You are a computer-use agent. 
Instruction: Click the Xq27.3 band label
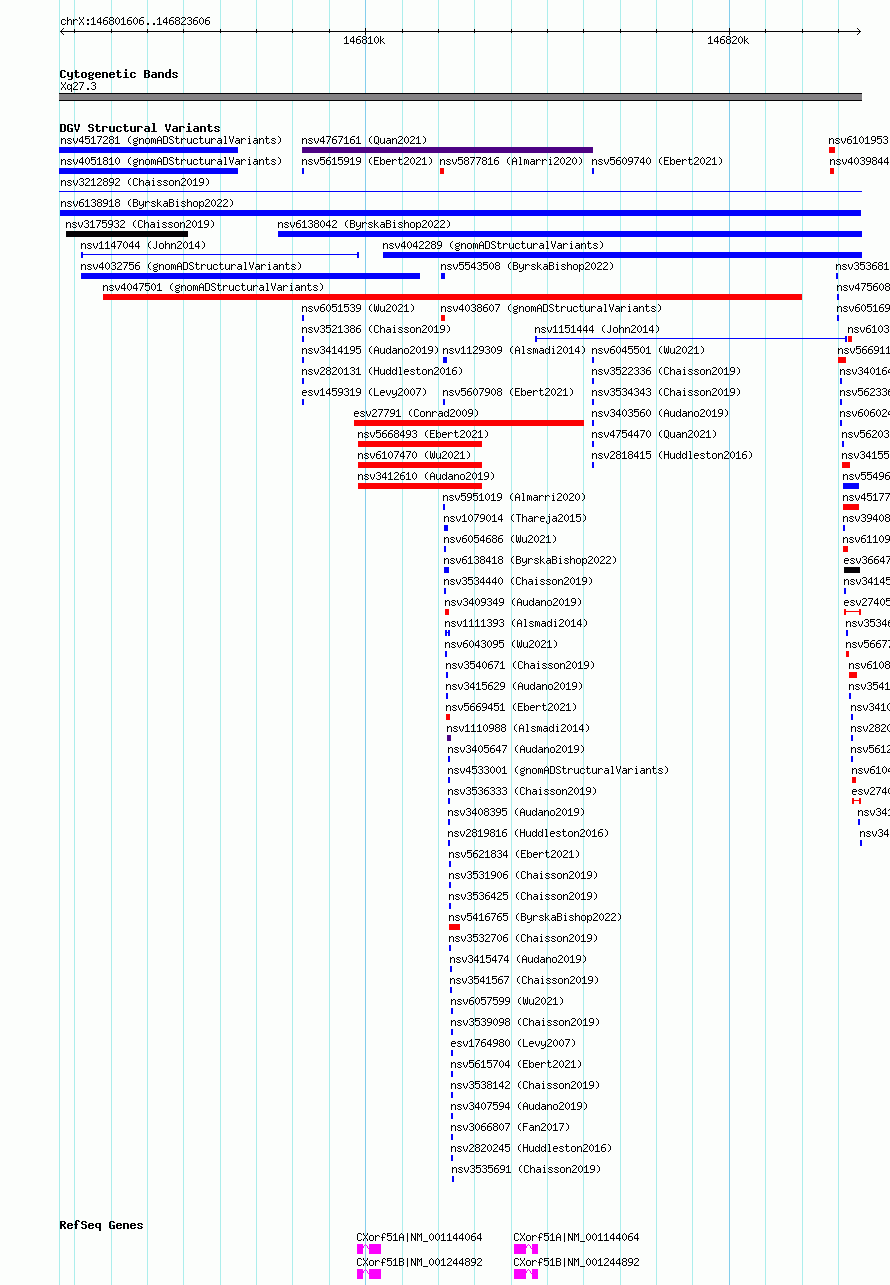click(x=78, y=87)
